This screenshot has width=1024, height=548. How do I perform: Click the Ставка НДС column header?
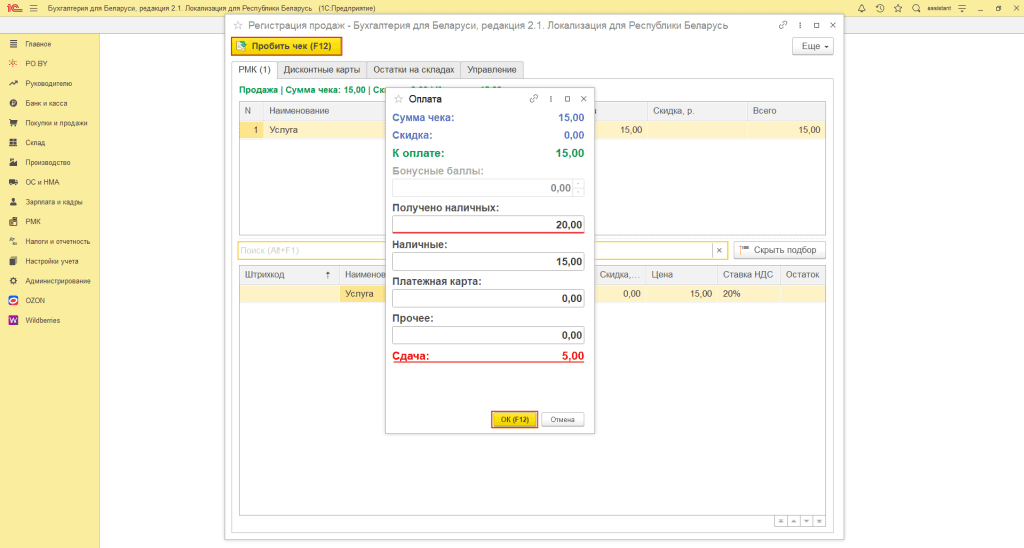click(748, 275)
